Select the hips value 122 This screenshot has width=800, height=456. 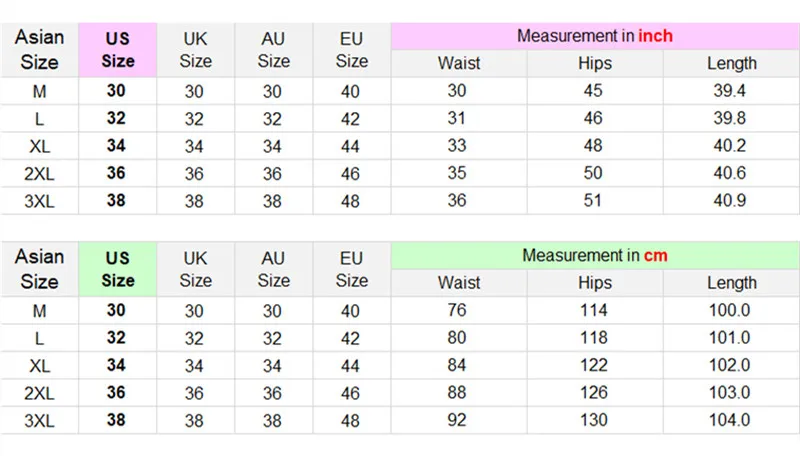[593, 365]
